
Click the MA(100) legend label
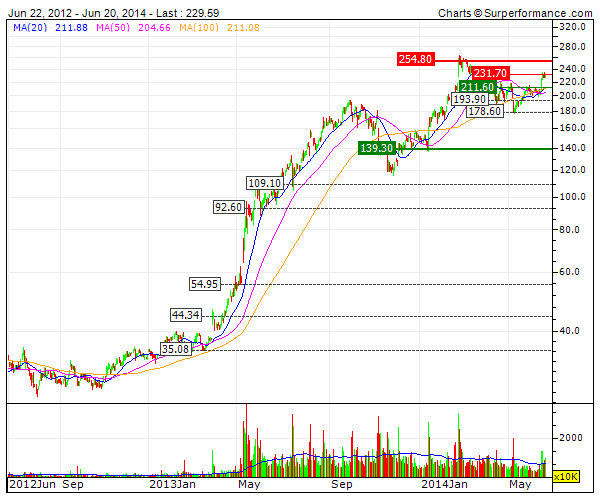click(199, 28)
